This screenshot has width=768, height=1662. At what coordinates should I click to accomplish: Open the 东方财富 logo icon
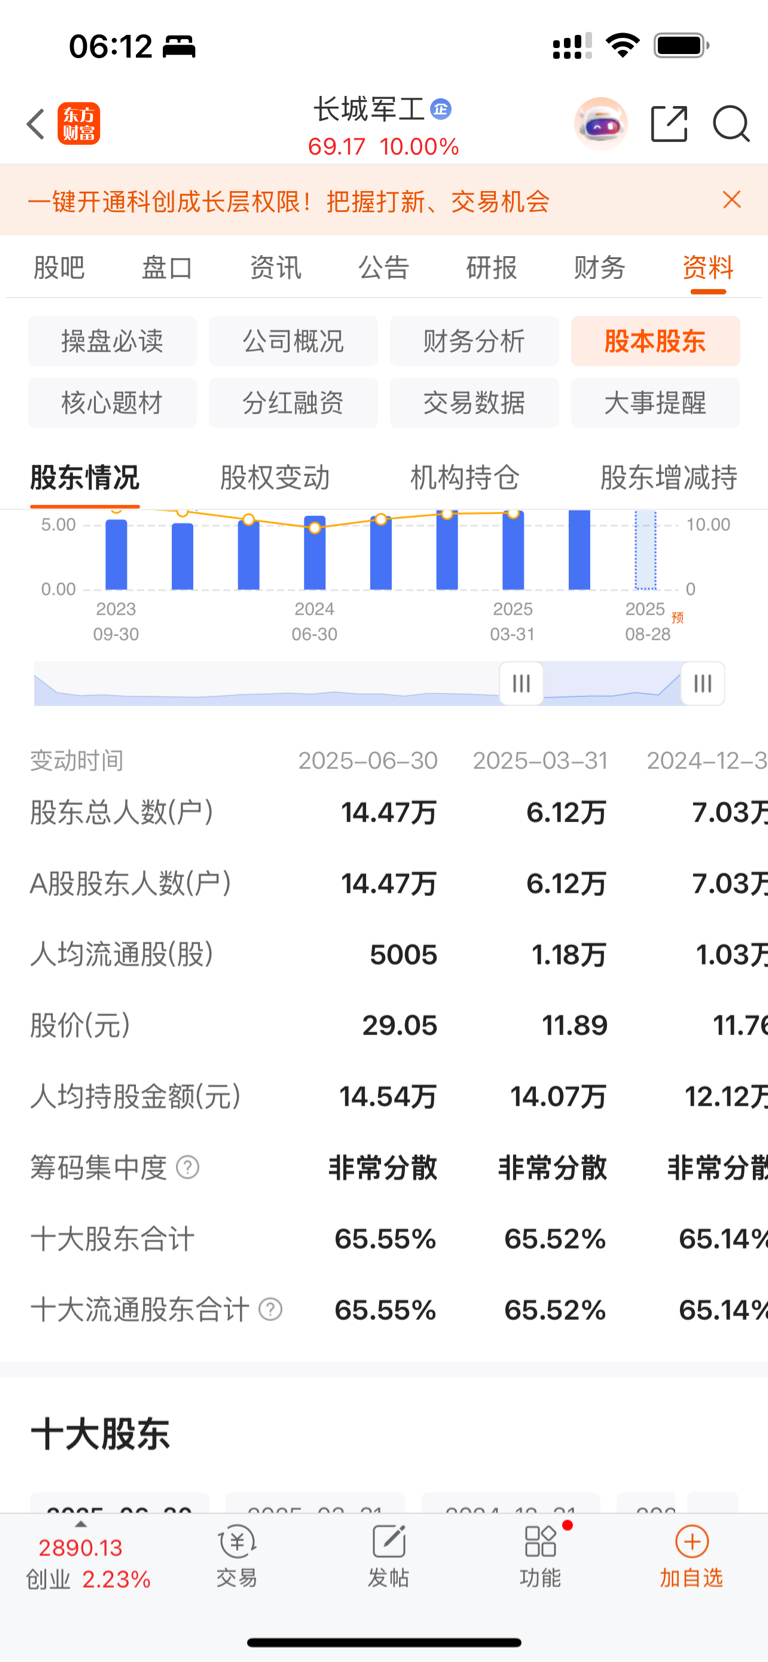79,124
